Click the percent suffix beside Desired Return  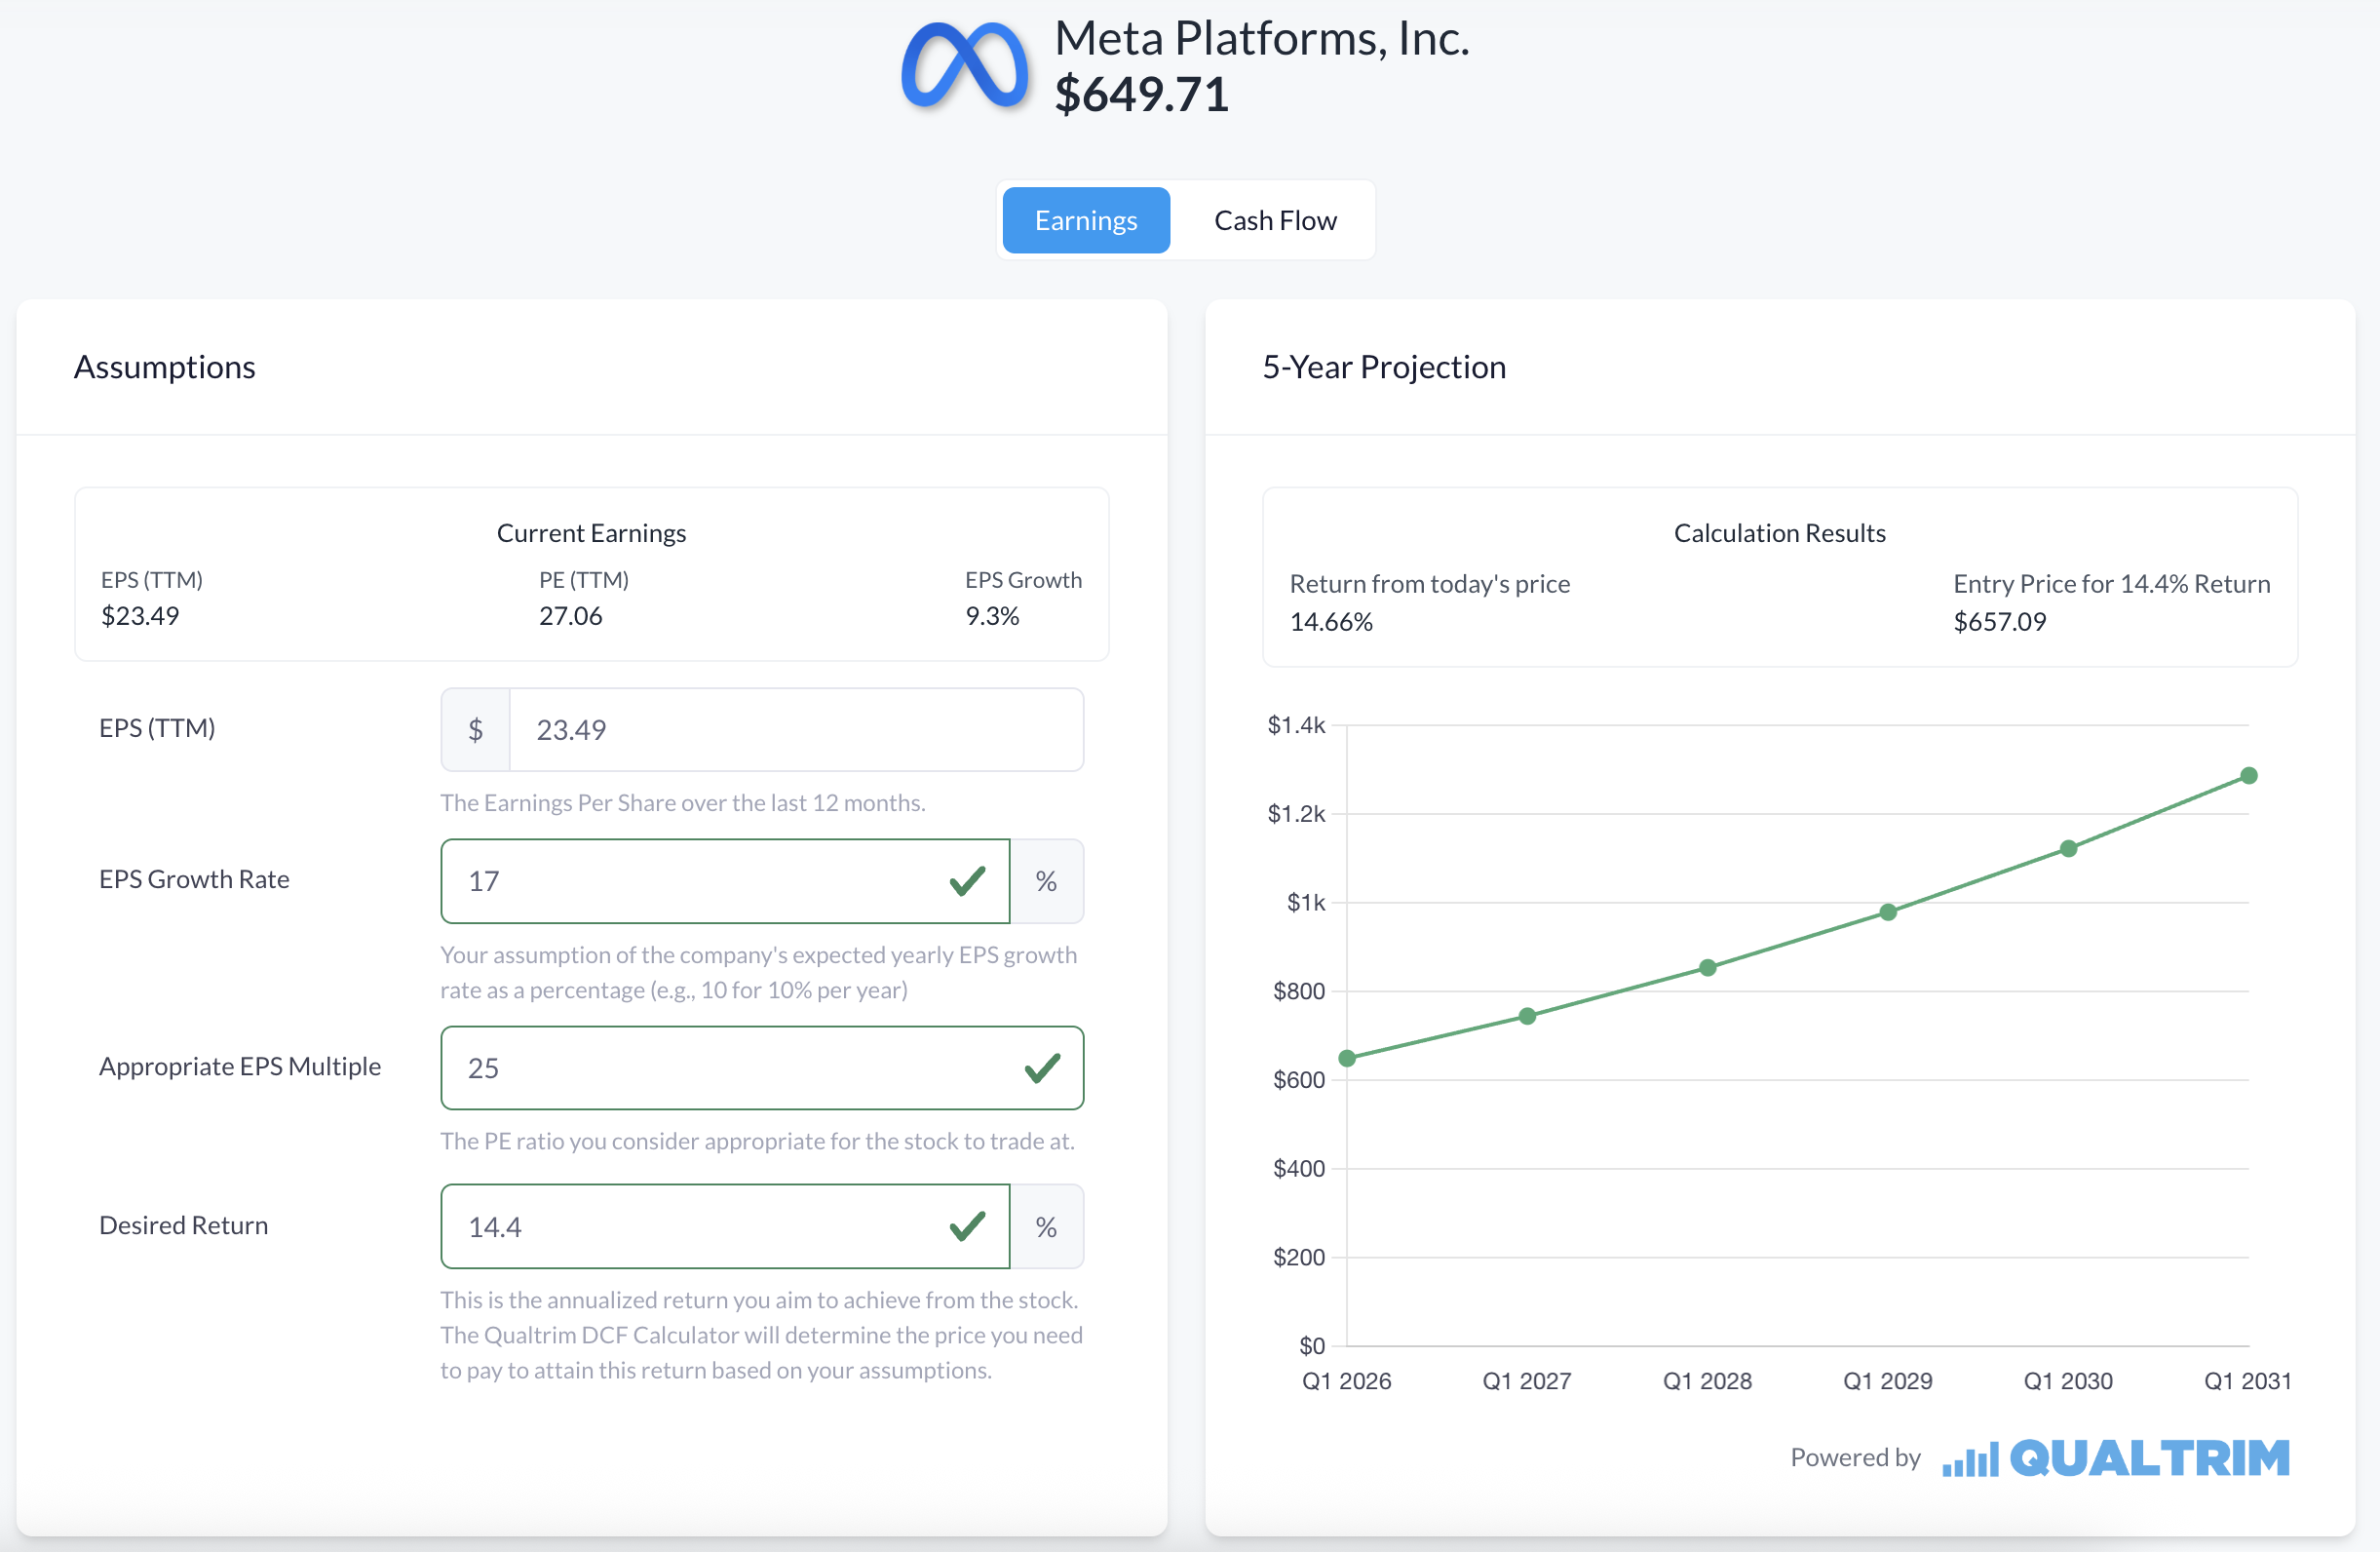tap(1046, 1227)
